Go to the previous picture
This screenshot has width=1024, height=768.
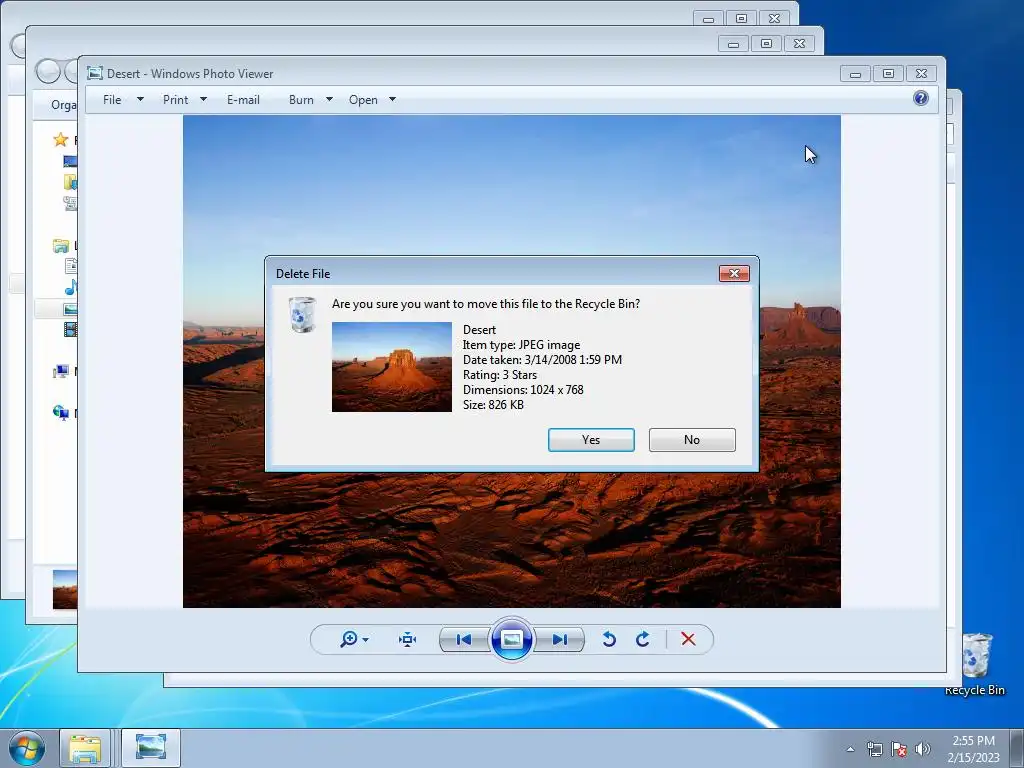[x=464, y=639]
